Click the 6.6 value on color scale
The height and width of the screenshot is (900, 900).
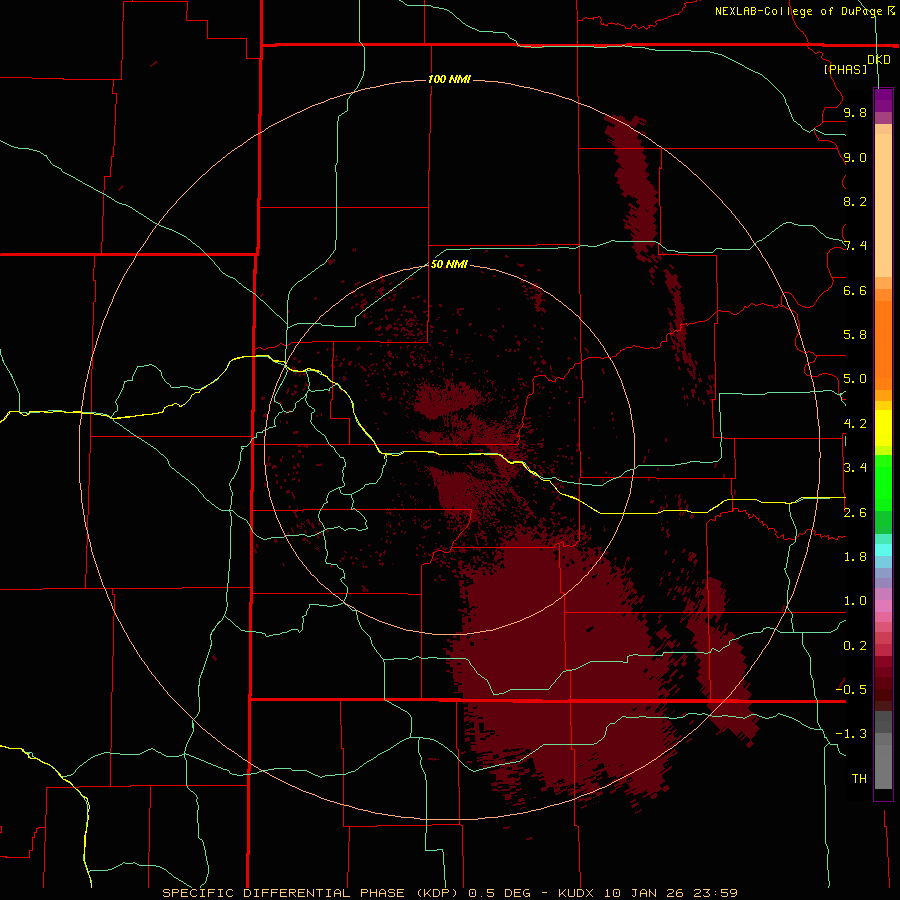coord(855,290)
